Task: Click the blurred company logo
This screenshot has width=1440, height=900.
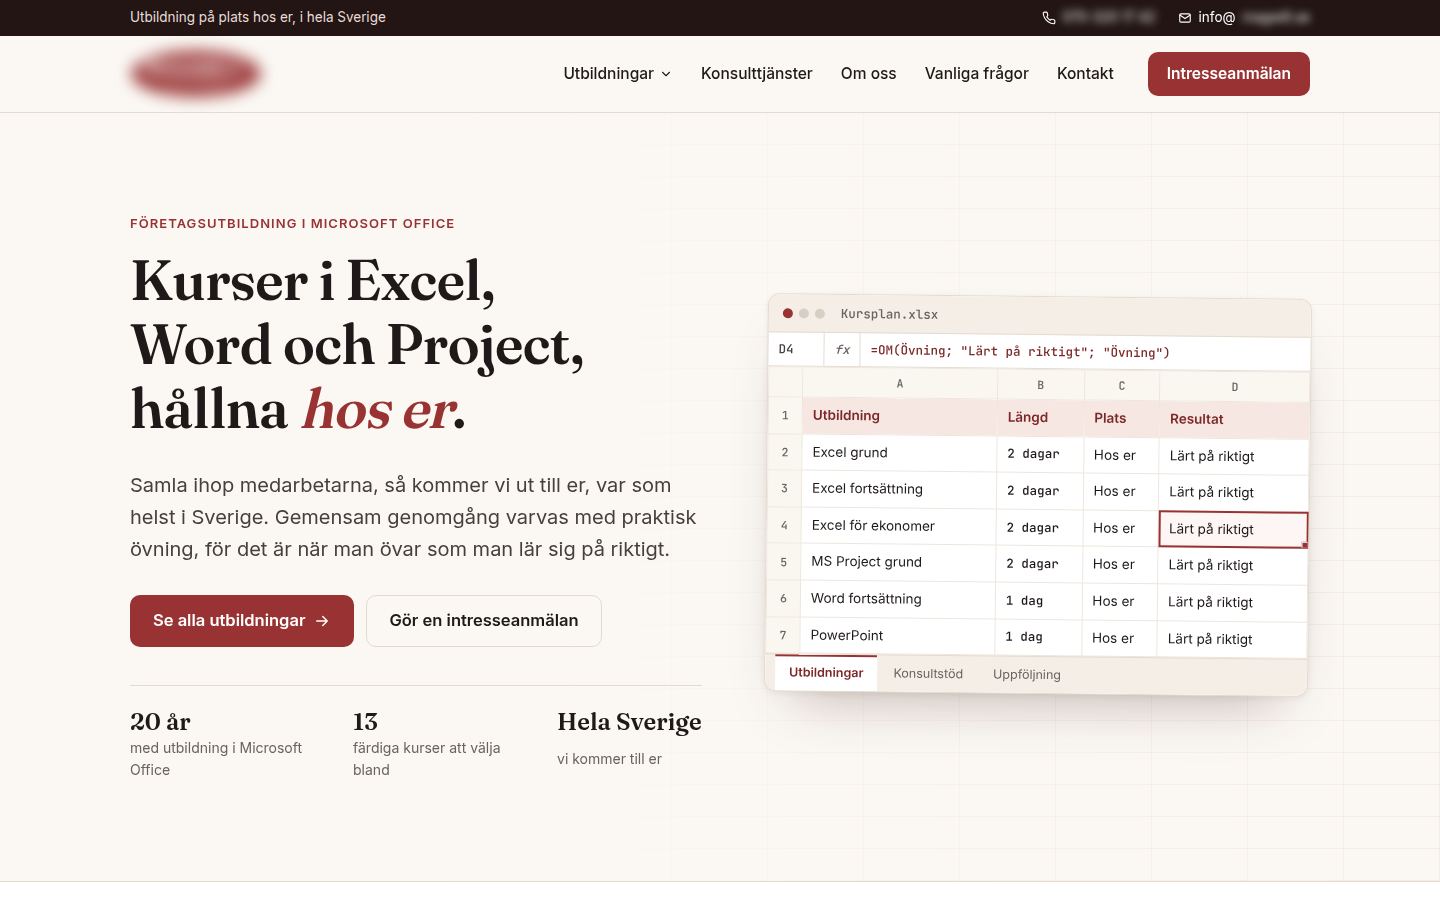Action: coord(196,74)
